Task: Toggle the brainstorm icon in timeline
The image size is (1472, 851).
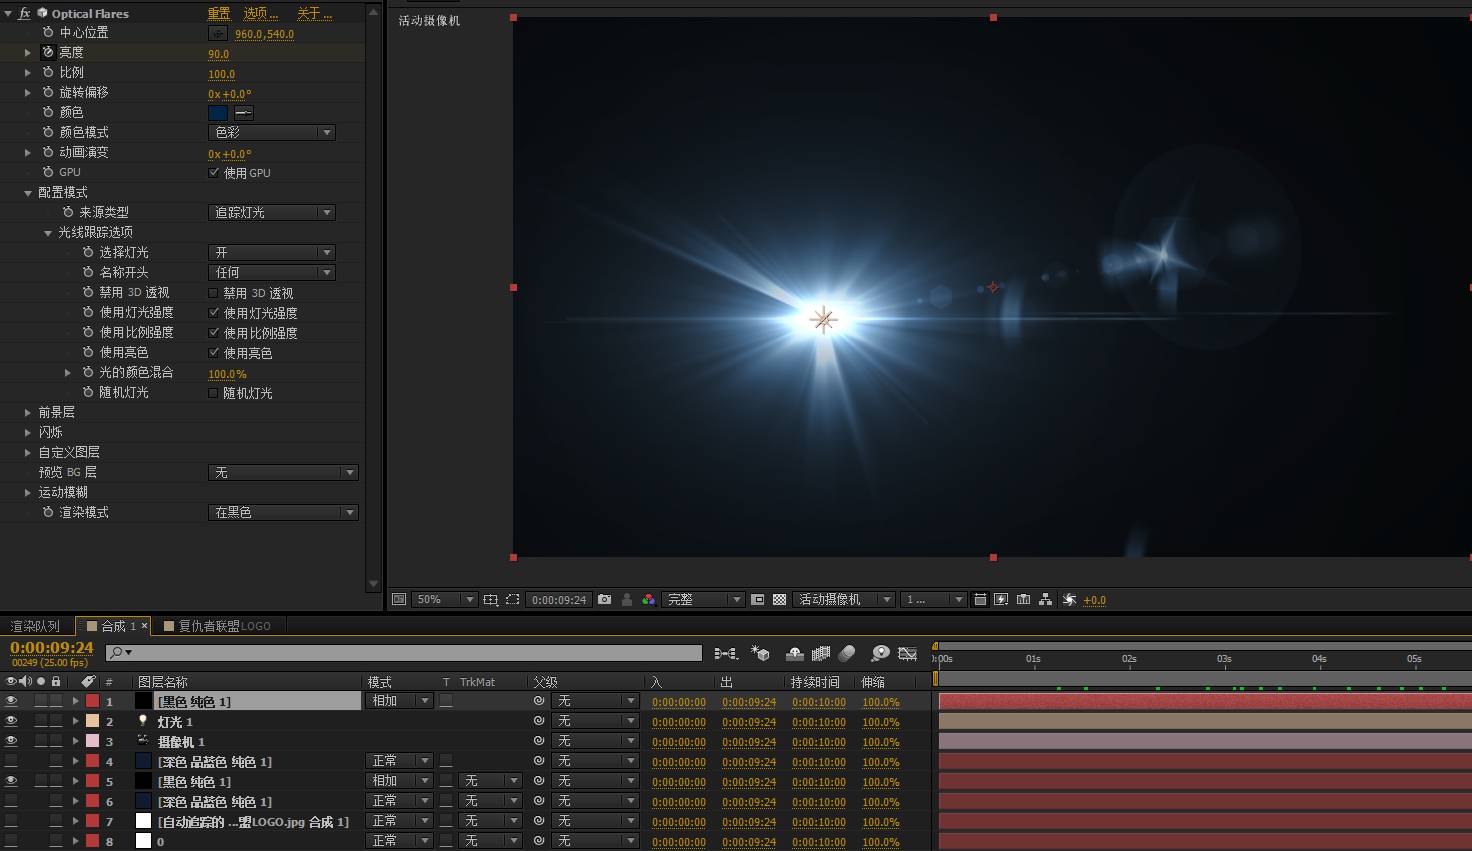Action: [880, 653]
